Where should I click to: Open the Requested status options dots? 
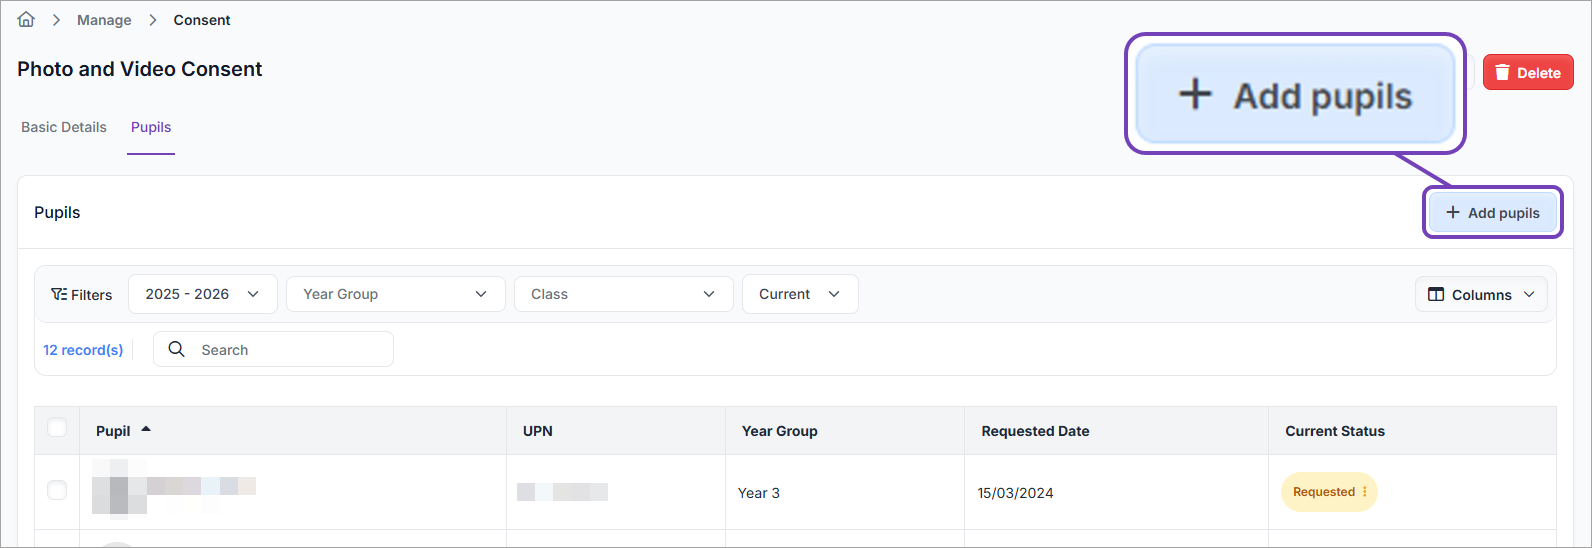[1365, 492]
